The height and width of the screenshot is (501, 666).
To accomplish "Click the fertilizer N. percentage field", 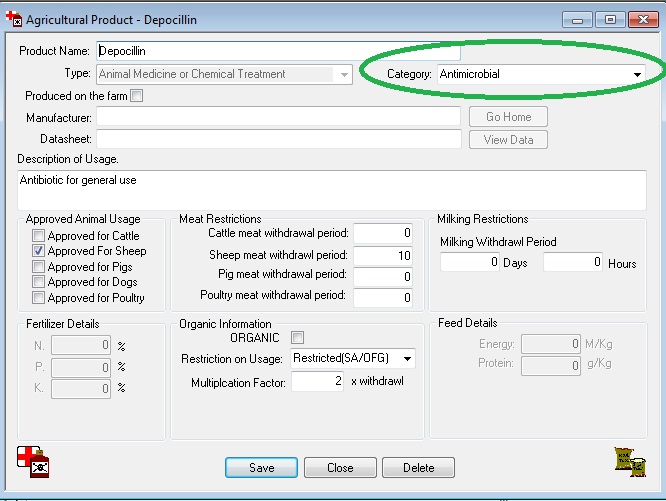I will (81, 345).
